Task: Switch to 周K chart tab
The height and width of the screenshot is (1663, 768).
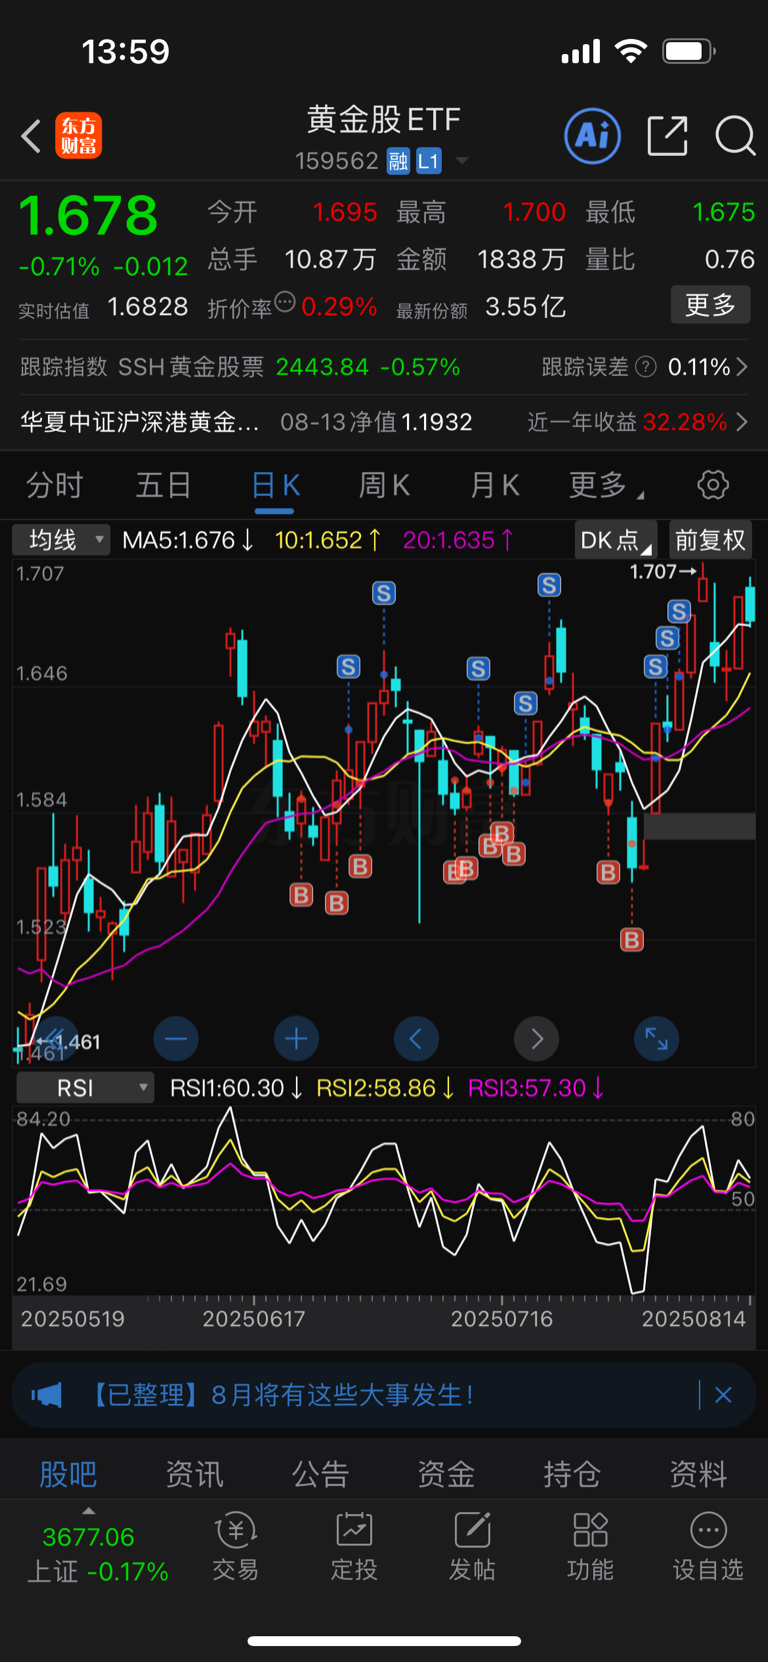Action: pyautogui.click(x=384, y=486)
